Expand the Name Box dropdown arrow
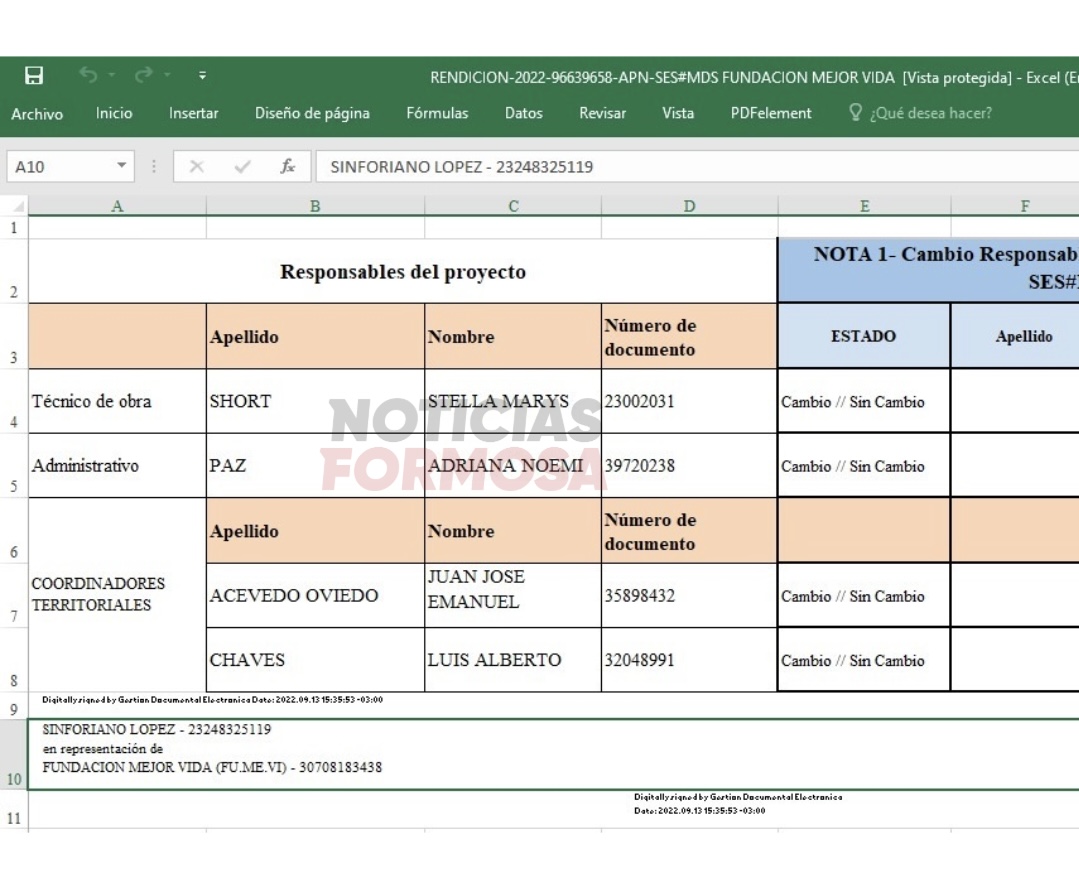 tap(121, 166)
